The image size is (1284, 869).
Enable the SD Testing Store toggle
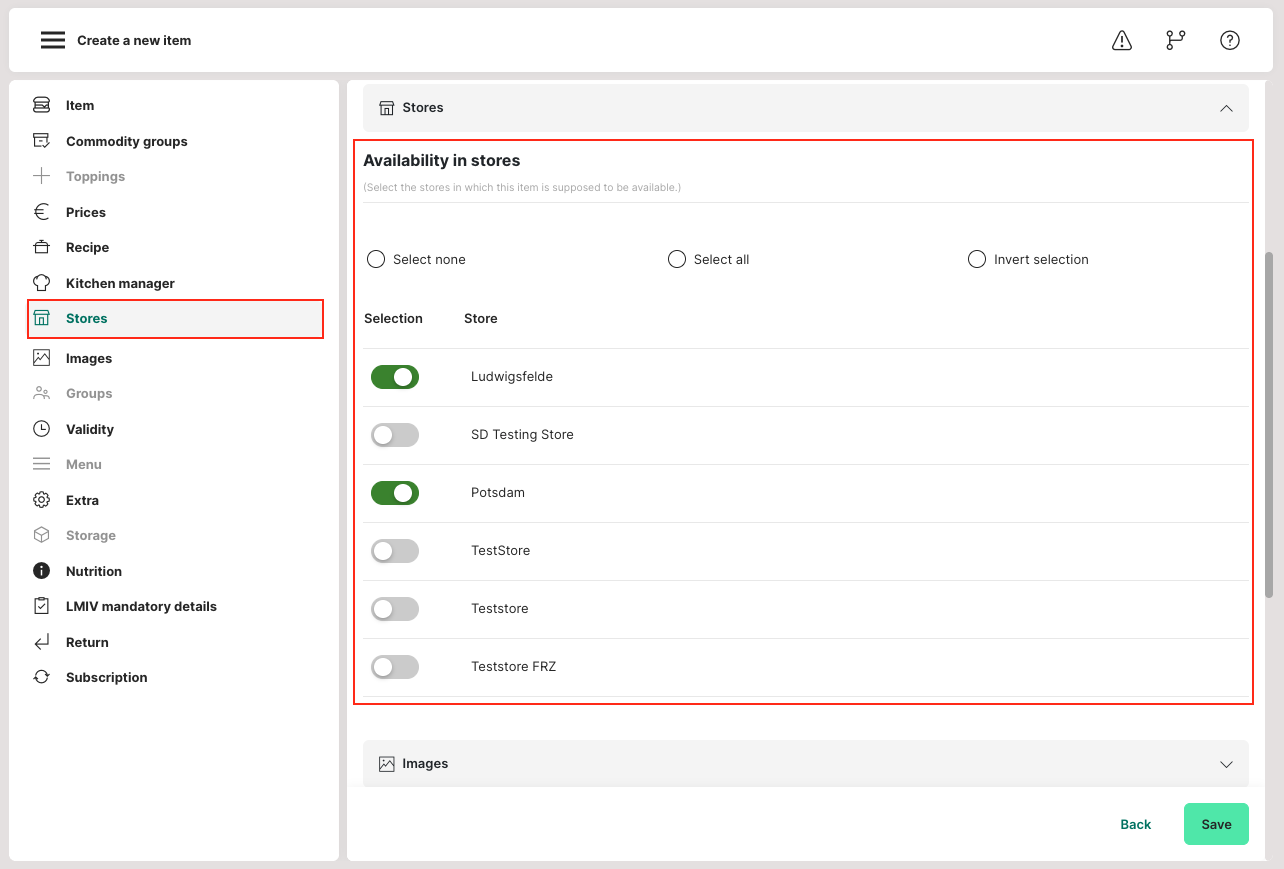[x=395, y=435]
